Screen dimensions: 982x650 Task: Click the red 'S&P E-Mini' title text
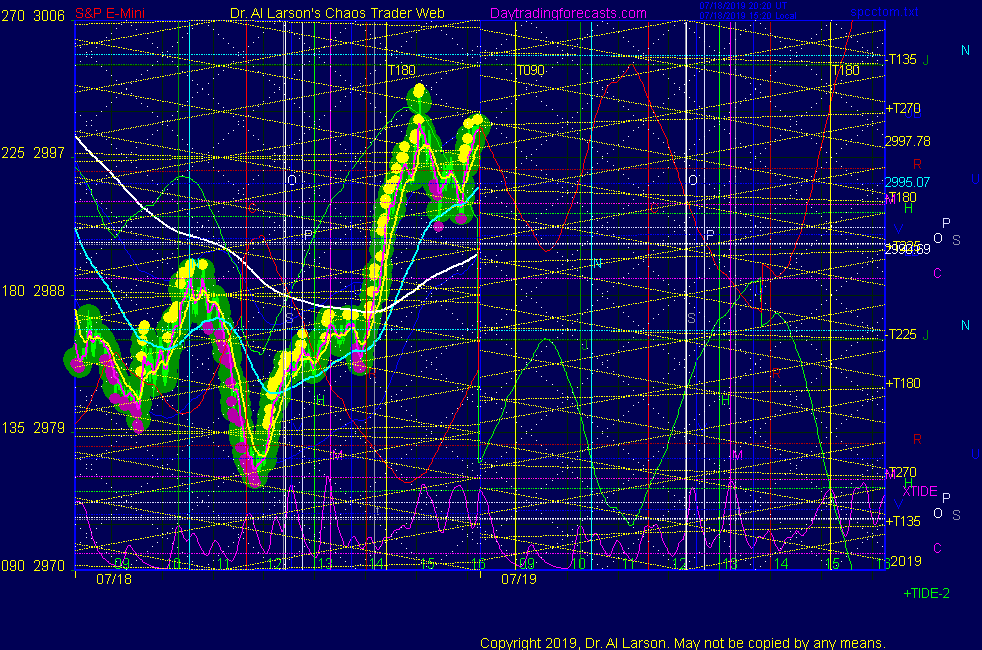[110, 13]
